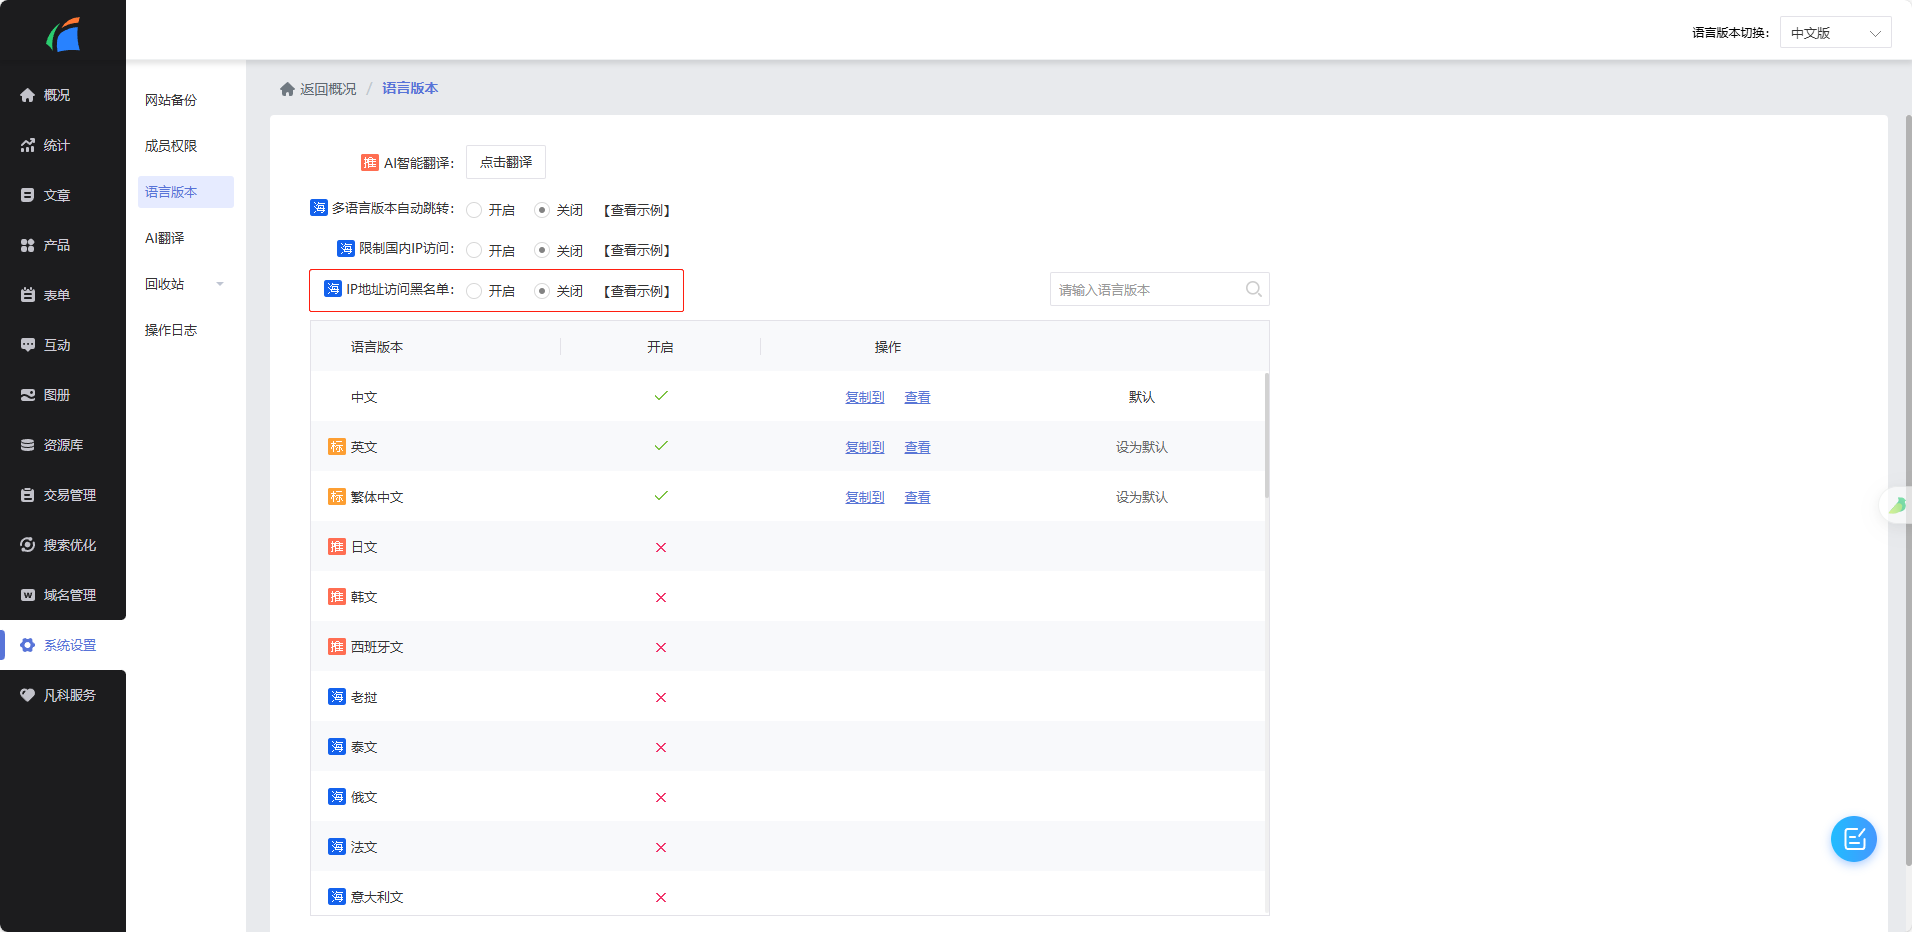
Task: Select 关闭 for 多语言版本自动跳转
Action: click(x=542, y=210)
